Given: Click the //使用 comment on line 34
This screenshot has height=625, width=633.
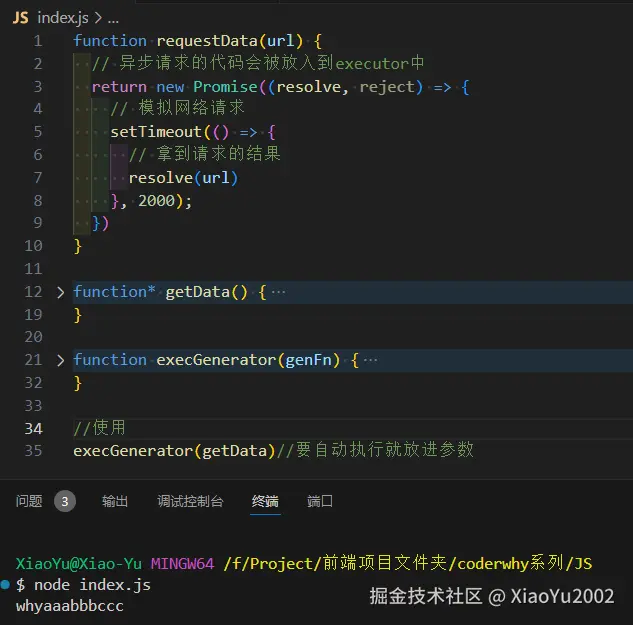Looking at the screenshot, I should [x=99, y=428].
